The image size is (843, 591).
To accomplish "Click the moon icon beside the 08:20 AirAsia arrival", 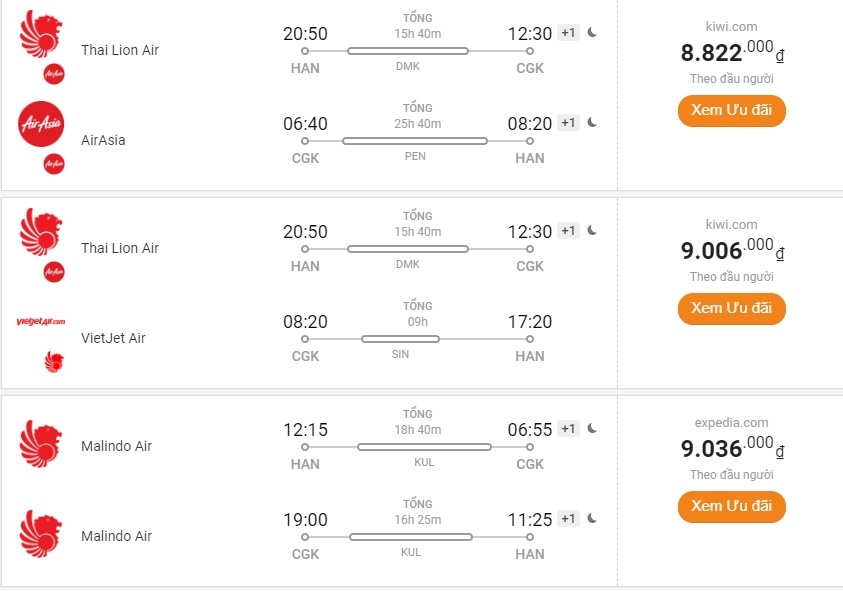I will [x=592, y=122].
